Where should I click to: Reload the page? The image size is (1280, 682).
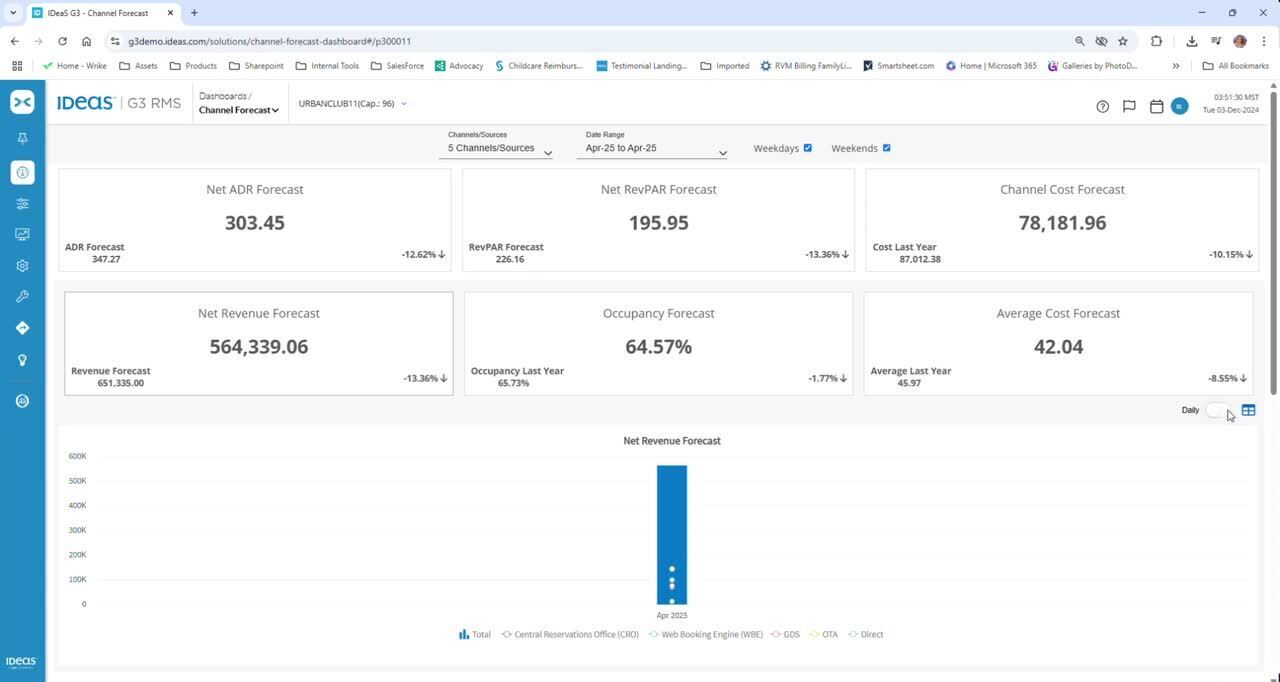(x=62, y=41)
